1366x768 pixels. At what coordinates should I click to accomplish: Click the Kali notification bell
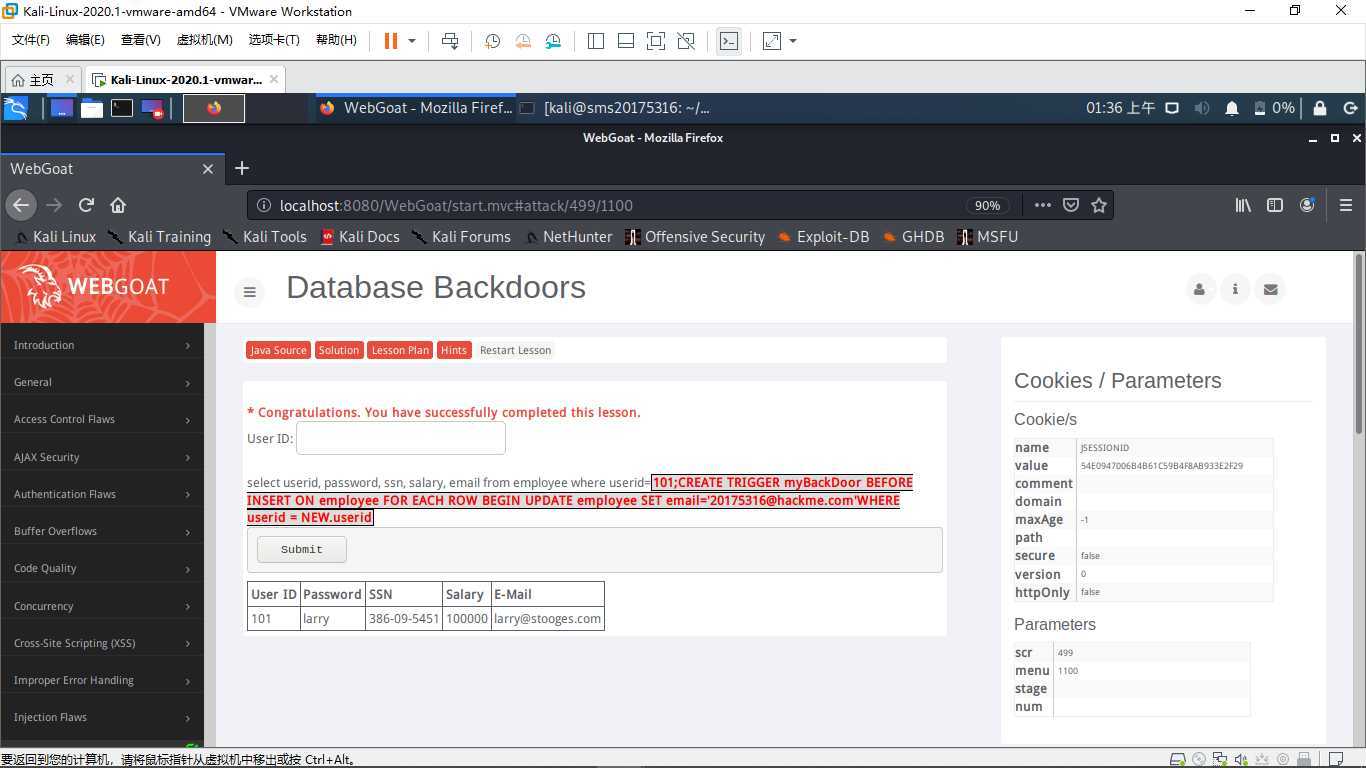coord(1232,108)
